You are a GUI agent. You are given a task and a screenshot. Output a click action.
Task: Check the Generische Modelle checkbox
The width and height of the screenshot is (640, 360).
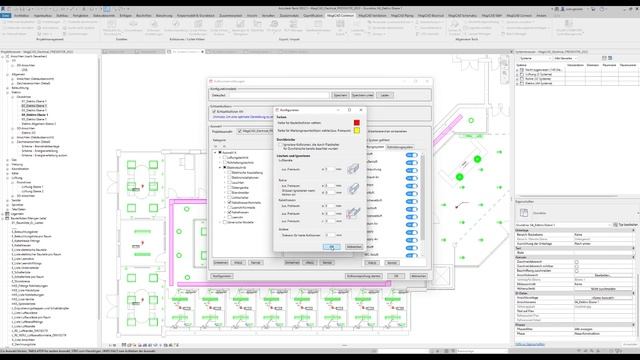click(225, 222)
